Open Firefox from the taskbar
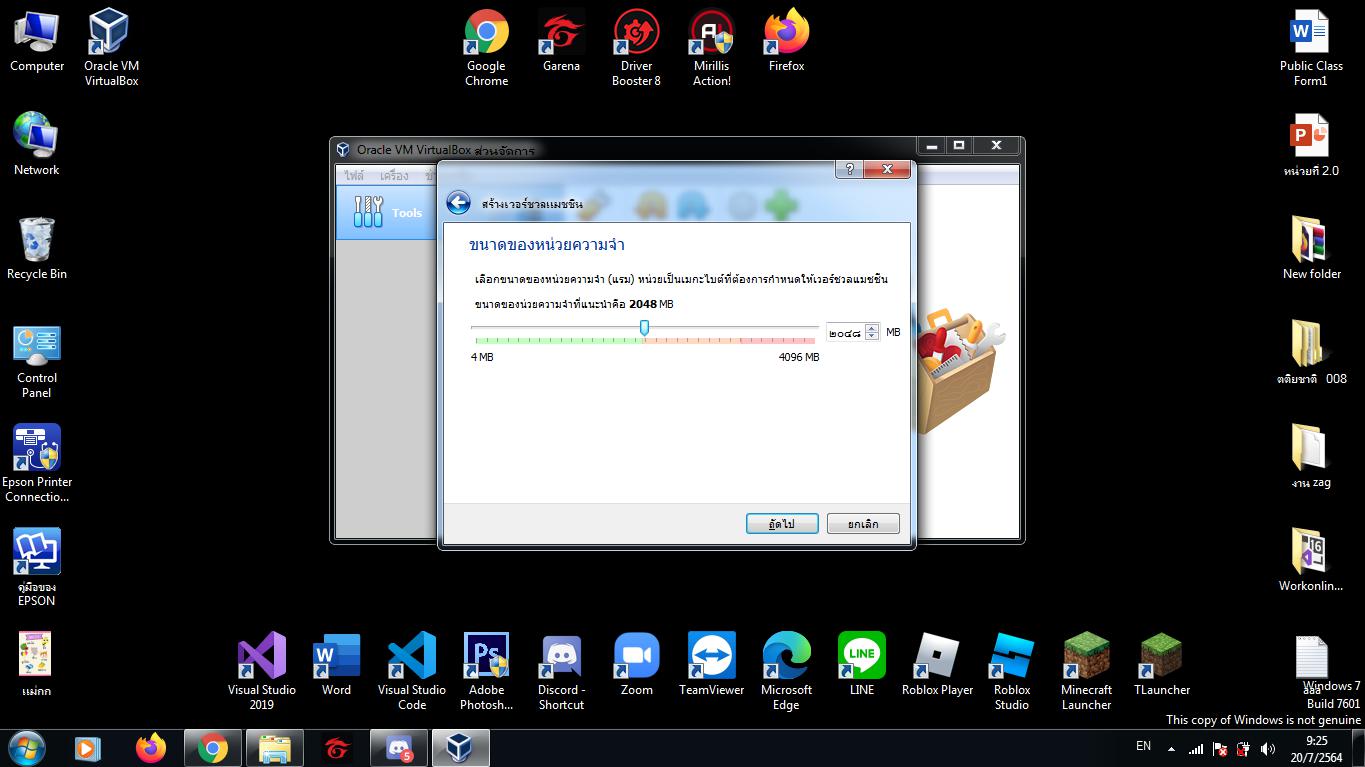The width and height of the screenshot is (1365, 767). 151,748
